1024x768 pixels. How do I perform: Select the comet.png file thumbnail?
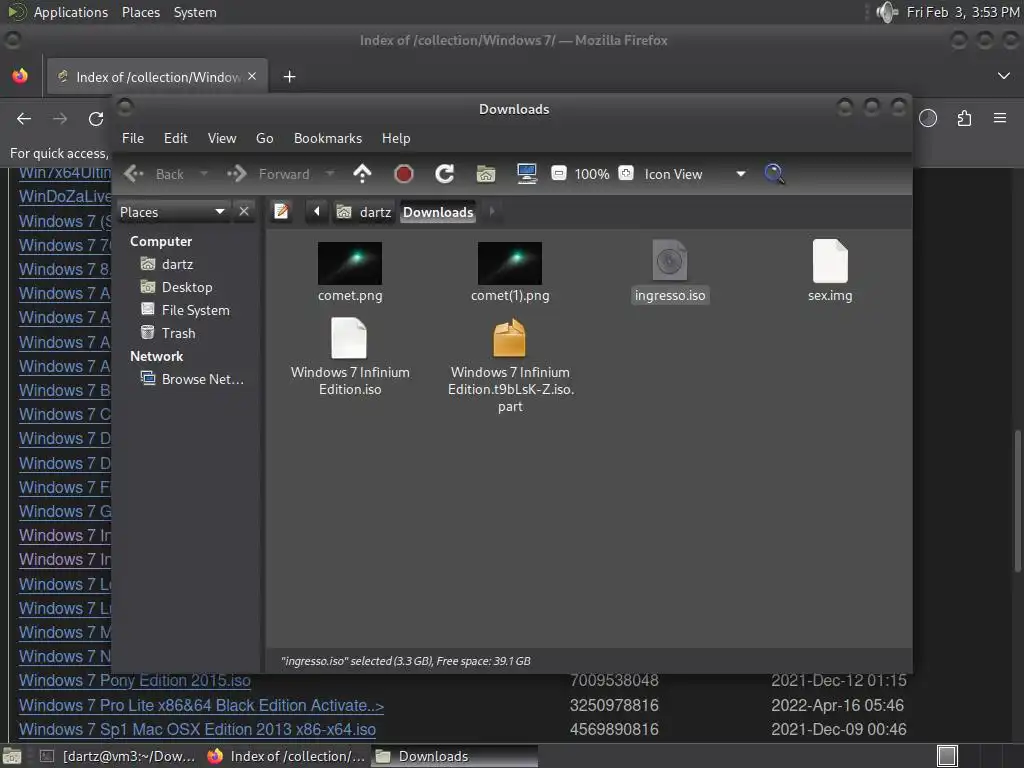350,263
